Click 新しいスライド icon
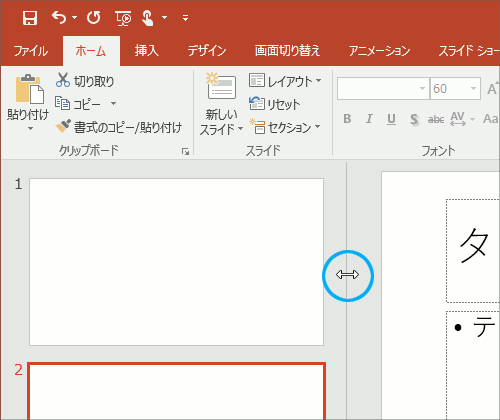The image size is (500, 420). pos(221,86)
